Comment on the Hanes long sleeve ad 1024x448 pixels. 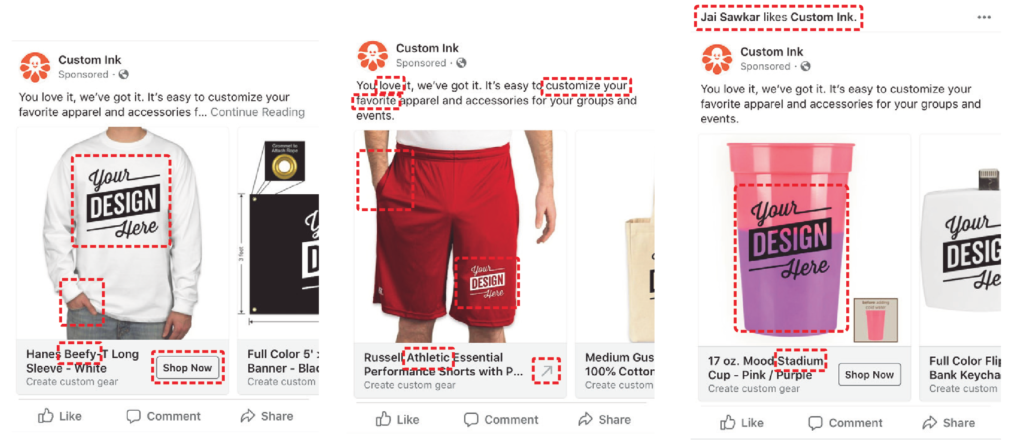[163, 416]
